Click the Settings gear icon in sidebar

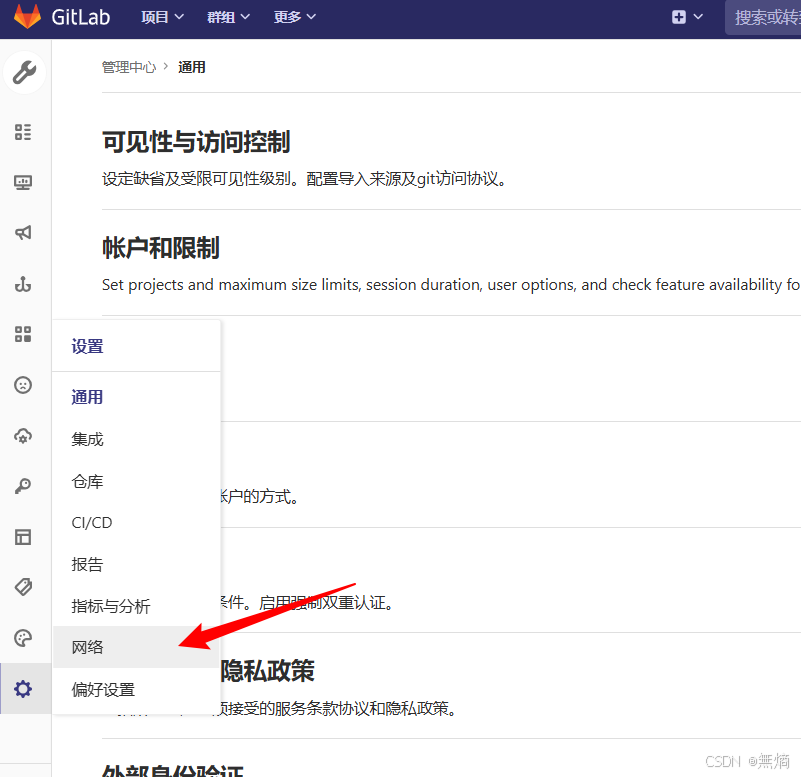point(23,689)
